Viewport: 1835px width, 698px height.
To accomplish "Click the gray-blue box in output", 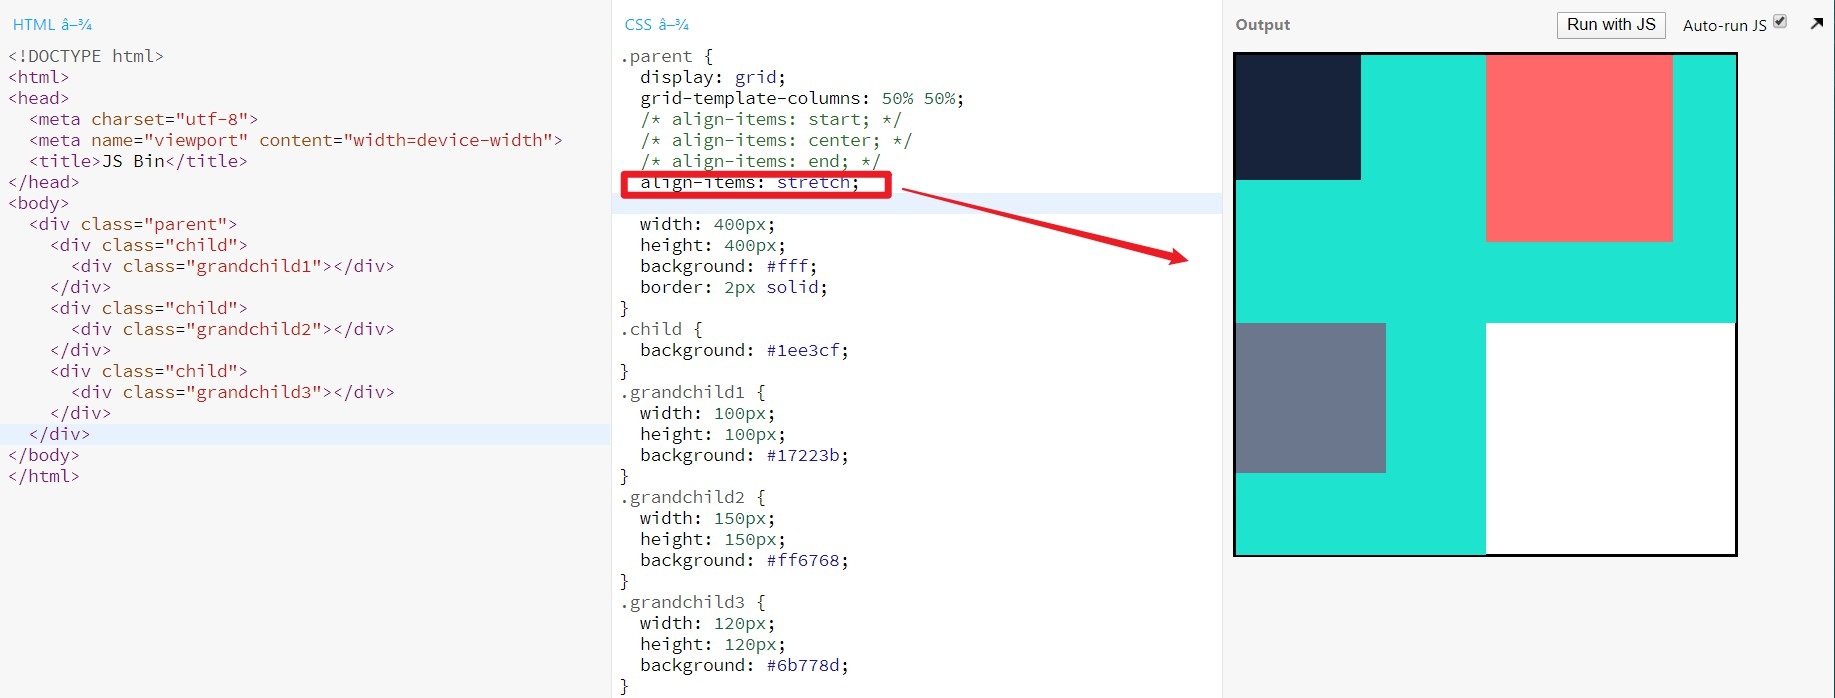I will click(x=1311, y=398).
